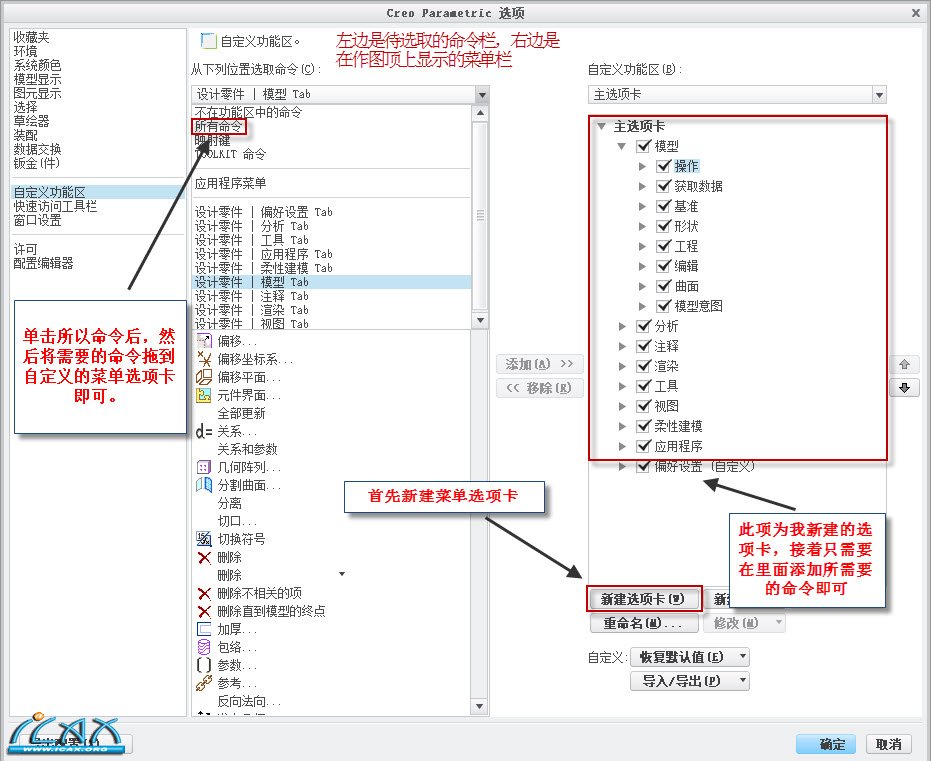This screenshot has width=931, height=761.
Task: Collapse the 主选项卡 tree root
Action: [x=601, y=126]
